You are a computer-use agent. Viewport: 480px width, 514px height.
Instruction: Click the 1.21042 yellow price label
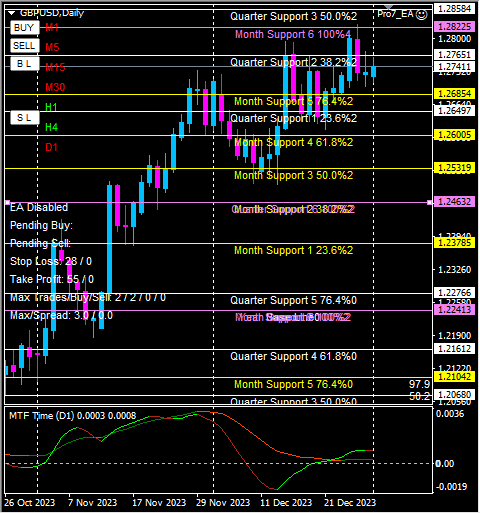[x=455, y=377]
